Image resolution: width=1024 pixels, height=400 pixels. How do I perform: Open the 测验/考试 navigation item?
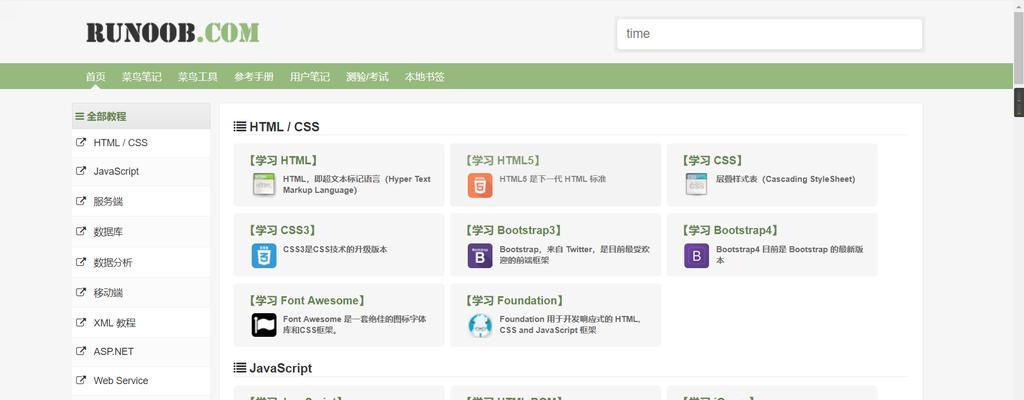click(367, 76)
